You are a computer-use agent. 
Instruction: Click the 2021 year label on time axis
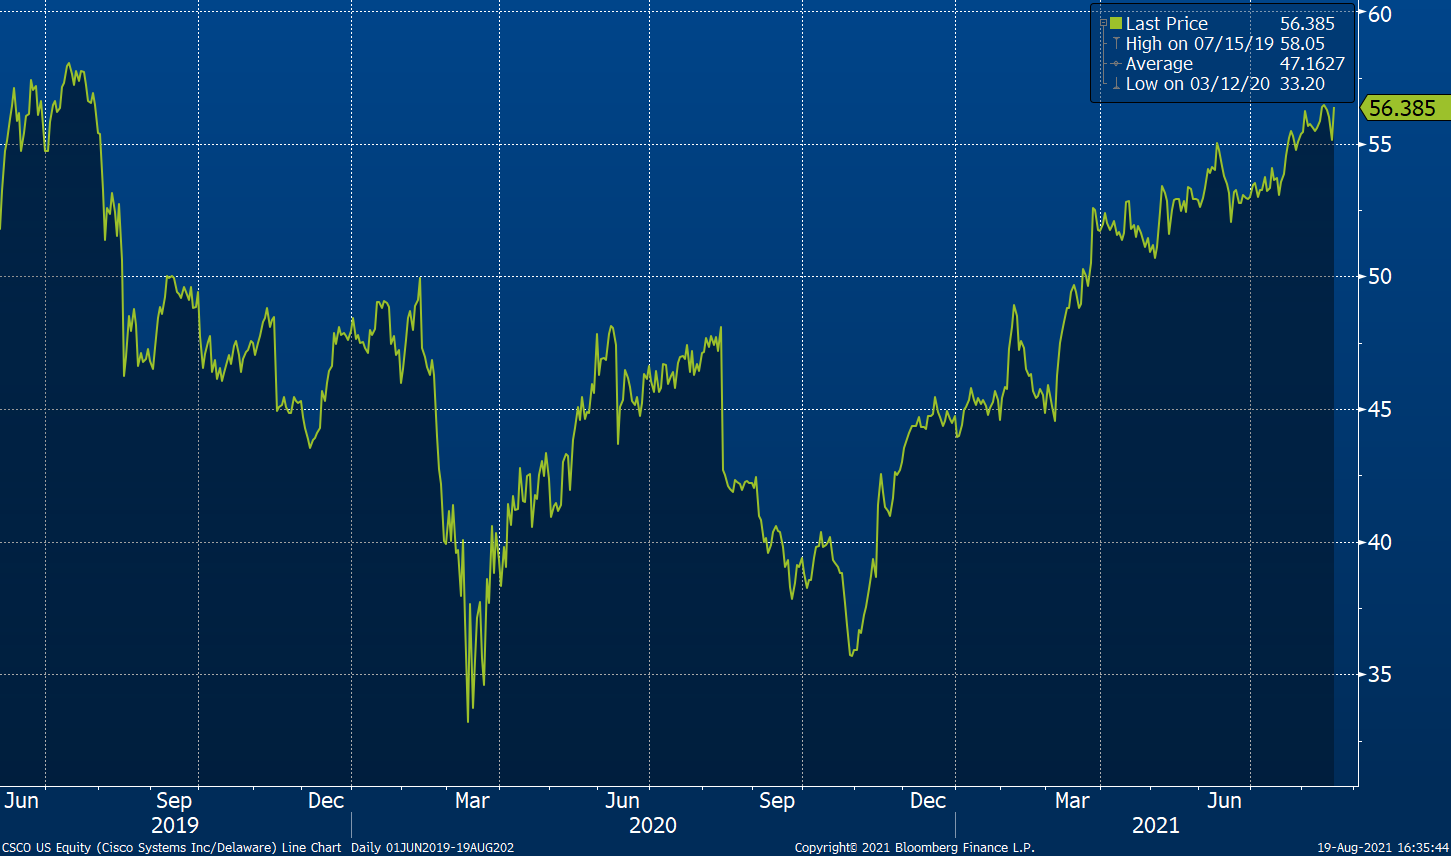1156,826
